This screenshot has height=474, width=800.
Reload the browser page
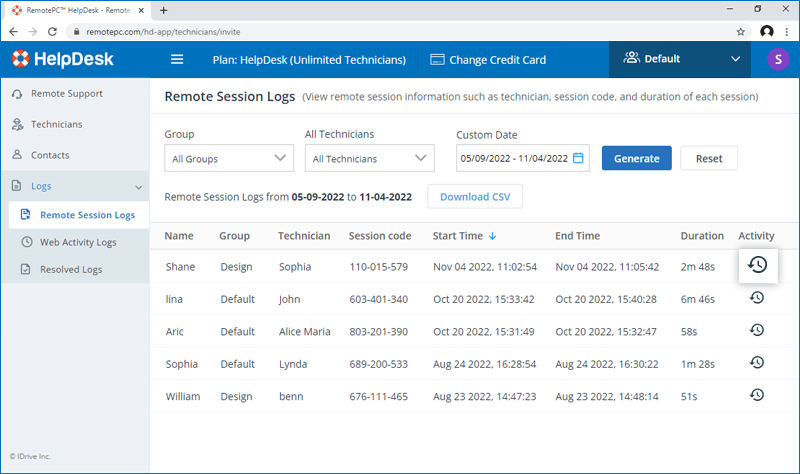pos(52,32)
